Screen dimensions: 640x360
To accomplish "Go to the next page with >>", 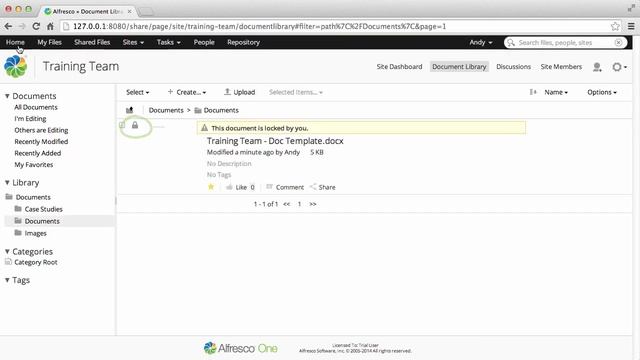I will [313, 204].
